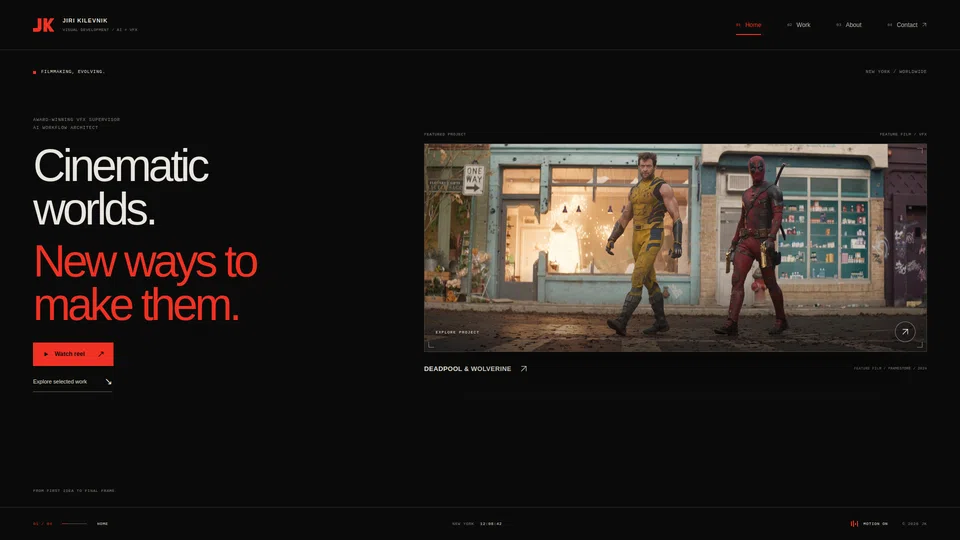
Task: Open the Work nav item
Action: [x=798, y=25]
